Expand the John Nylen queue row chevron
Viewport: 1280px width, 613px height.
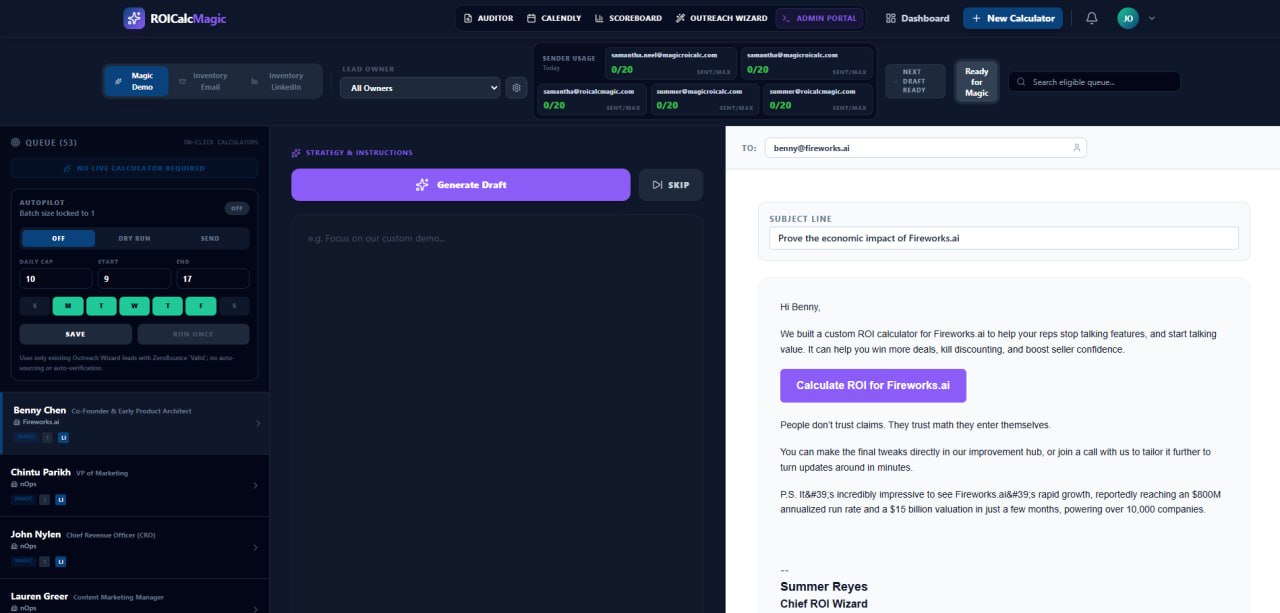point(255,548)
